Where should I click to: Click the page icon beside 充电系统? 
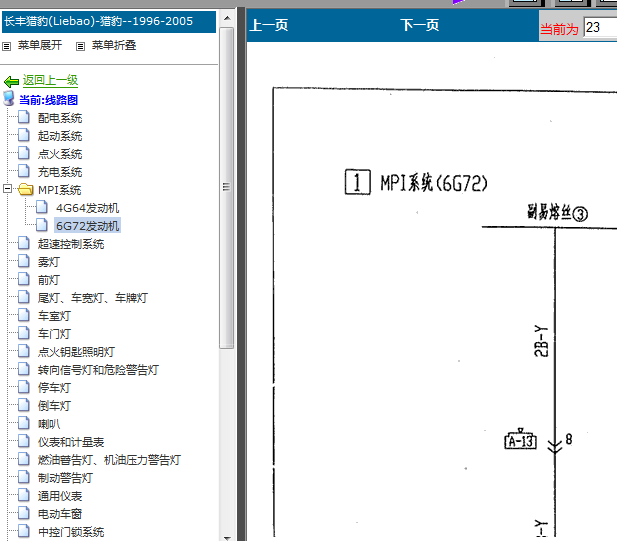pyautogui.click(x=24, y=171)
